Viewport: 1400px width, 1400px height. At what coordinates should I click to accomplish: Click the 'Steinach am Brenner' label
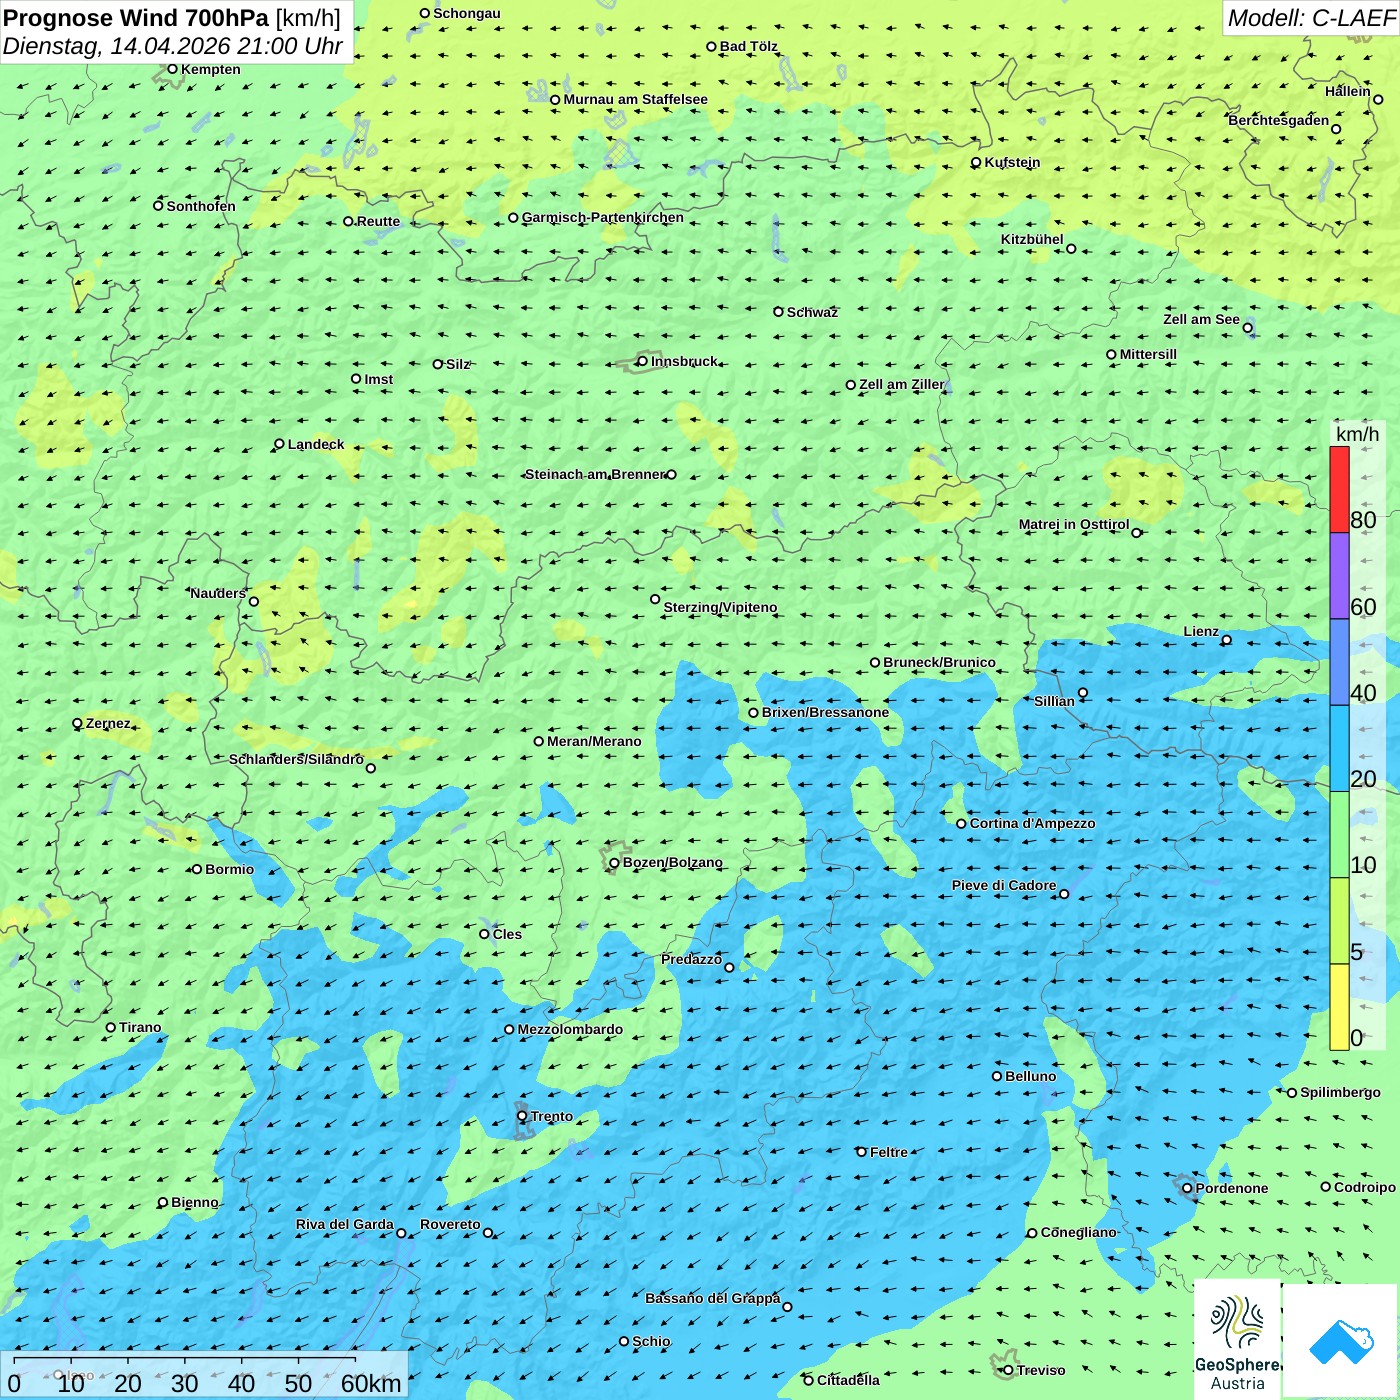pyautogui.click(x=595, y=474)
